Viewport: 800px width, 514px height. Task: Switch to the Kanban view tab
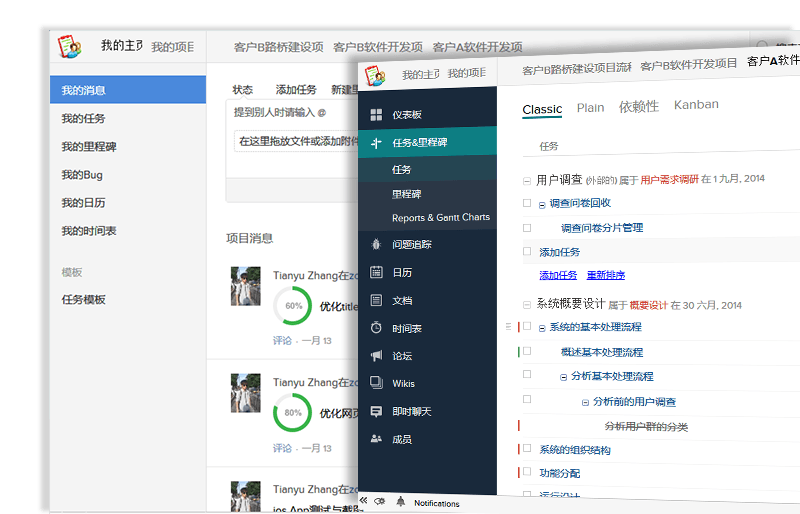(x=696, y=105)
